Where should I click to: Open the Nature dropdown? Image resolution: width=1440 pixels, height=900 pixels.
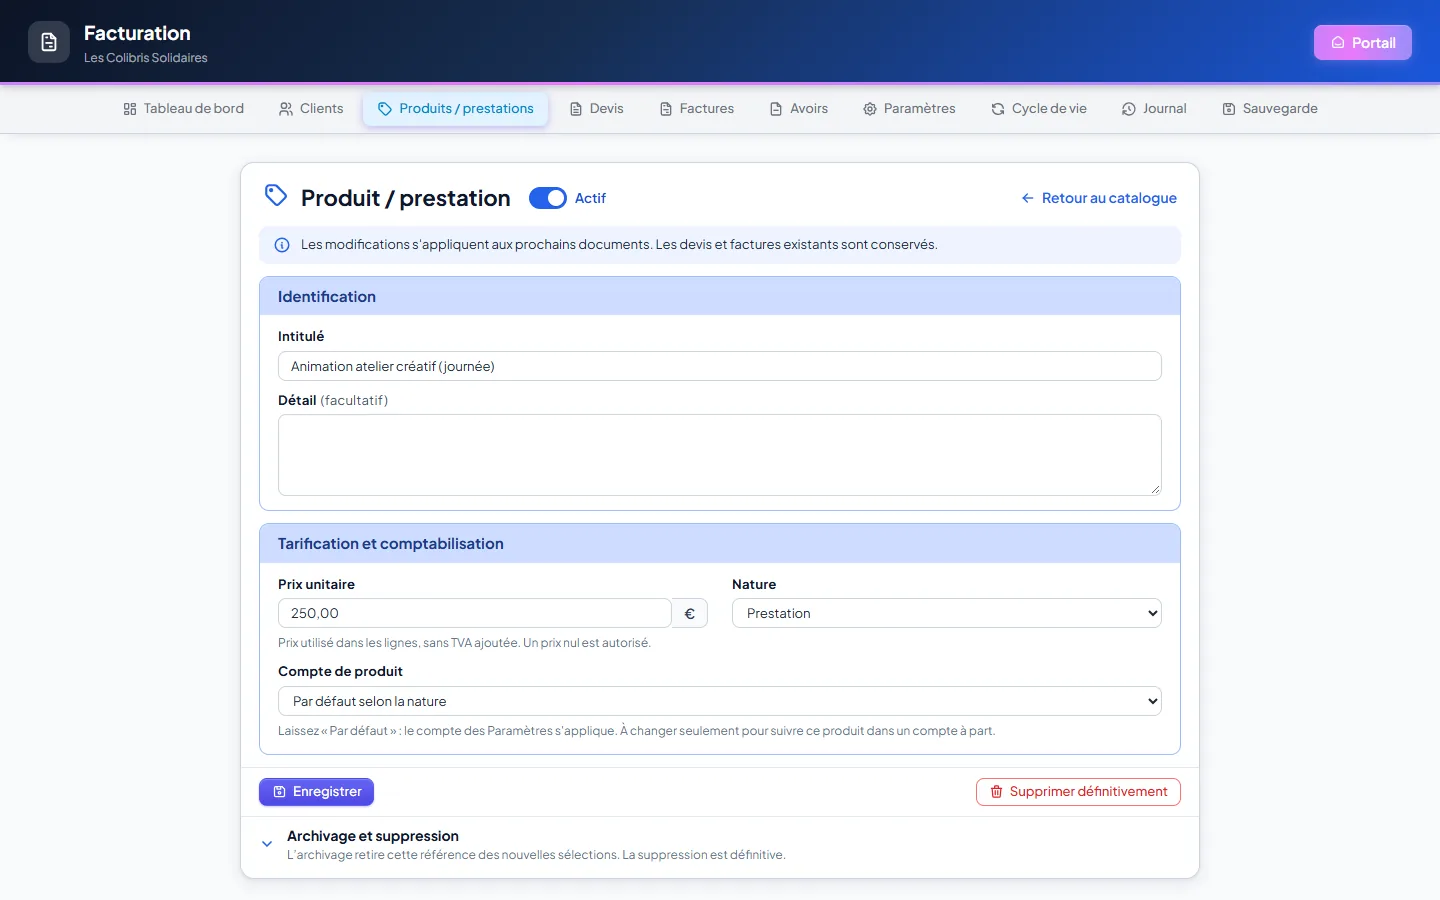[x=946, y=613]
